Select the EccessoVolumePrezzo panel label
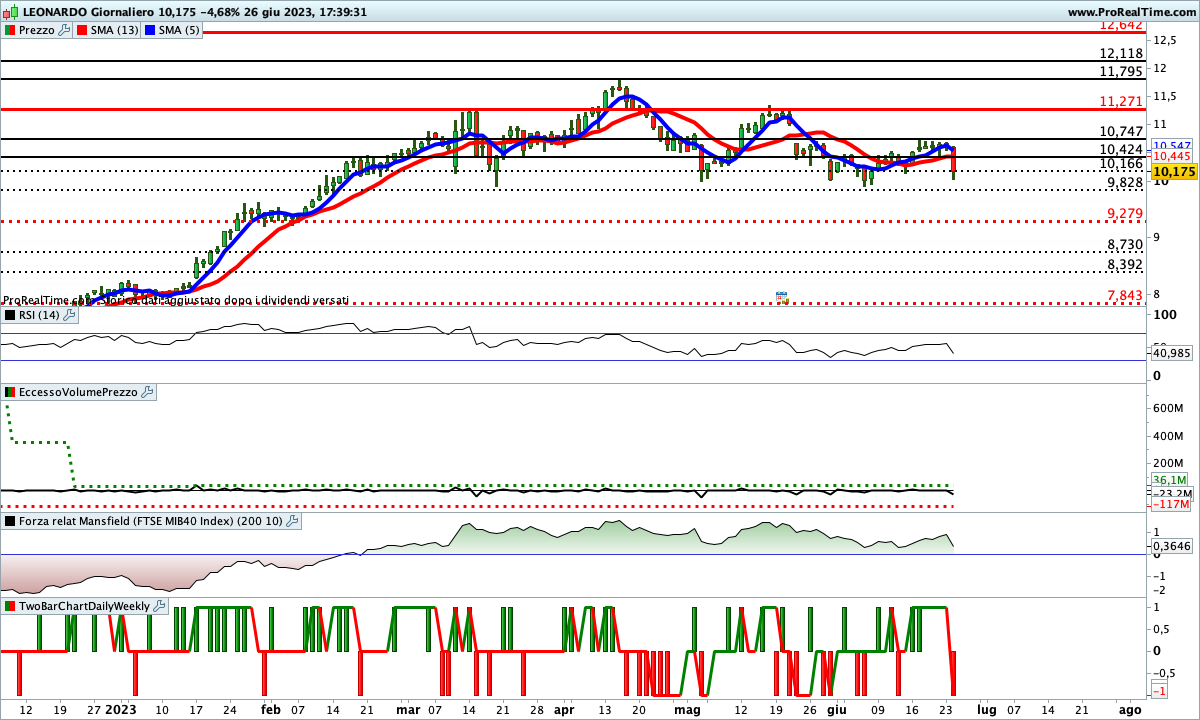 pyautogui.click(x=78, y=393)
